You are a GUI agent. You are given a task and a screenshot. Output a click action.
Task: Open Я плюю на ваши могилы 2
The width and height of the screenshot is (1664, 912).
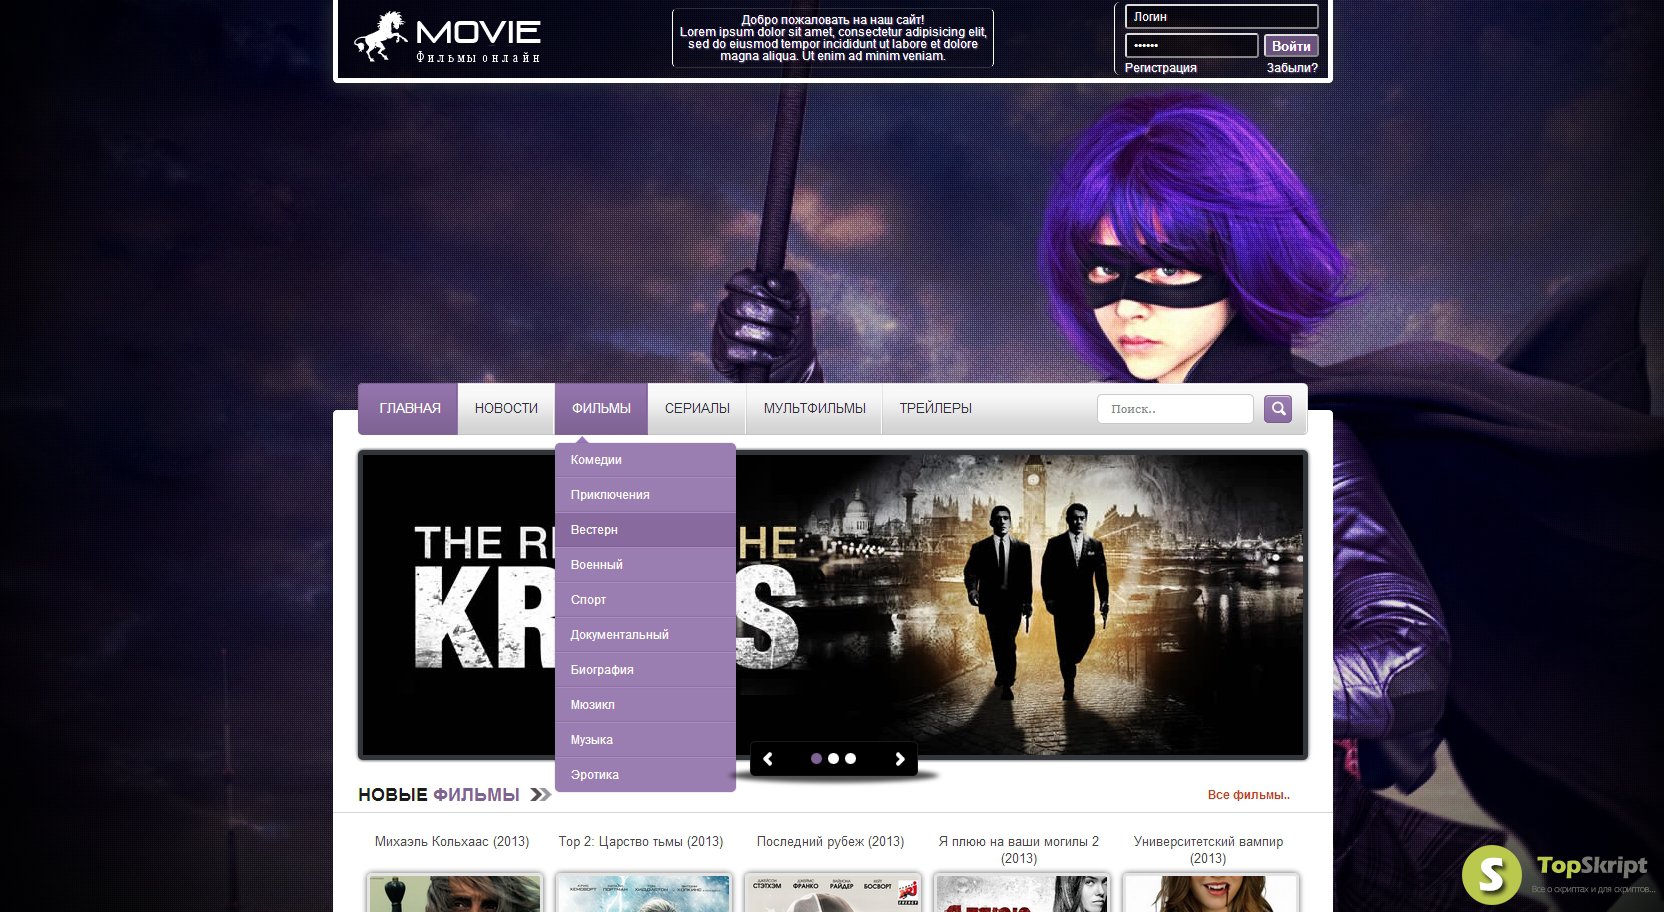[x=1019, y=850]
